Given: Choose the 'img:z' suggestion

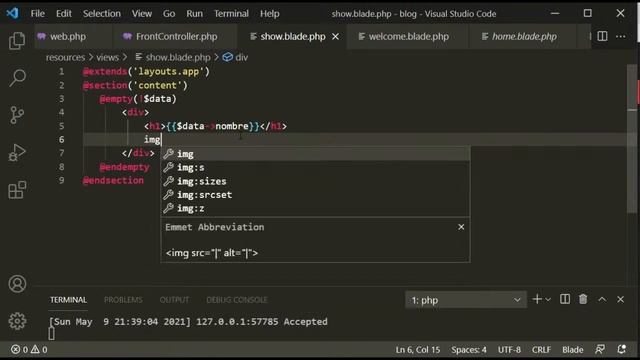Looking at the screenshot, I should (x=315, y=209).
